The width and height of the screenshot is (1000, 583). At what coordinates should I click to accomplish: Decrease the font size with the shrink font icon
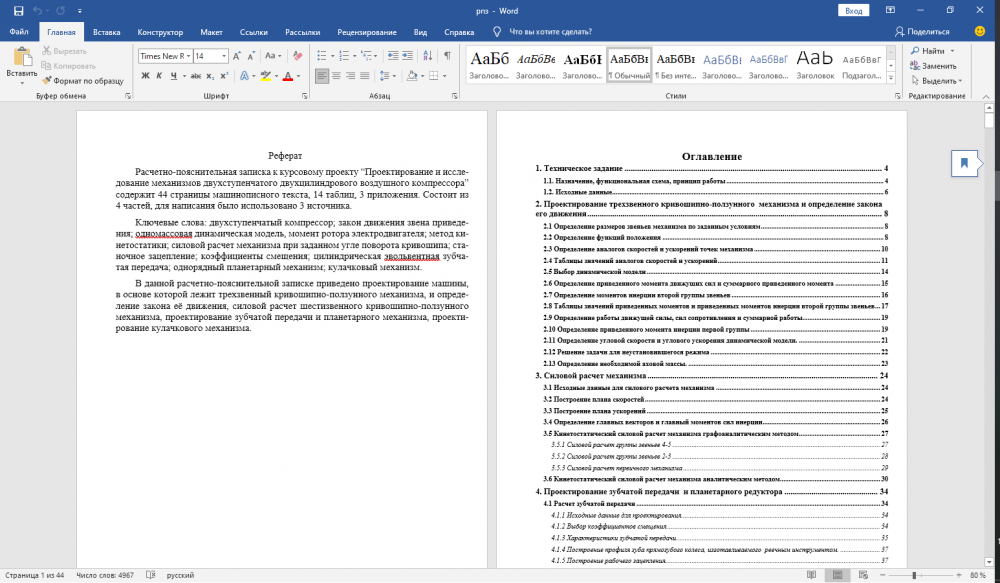coord(251,56)
